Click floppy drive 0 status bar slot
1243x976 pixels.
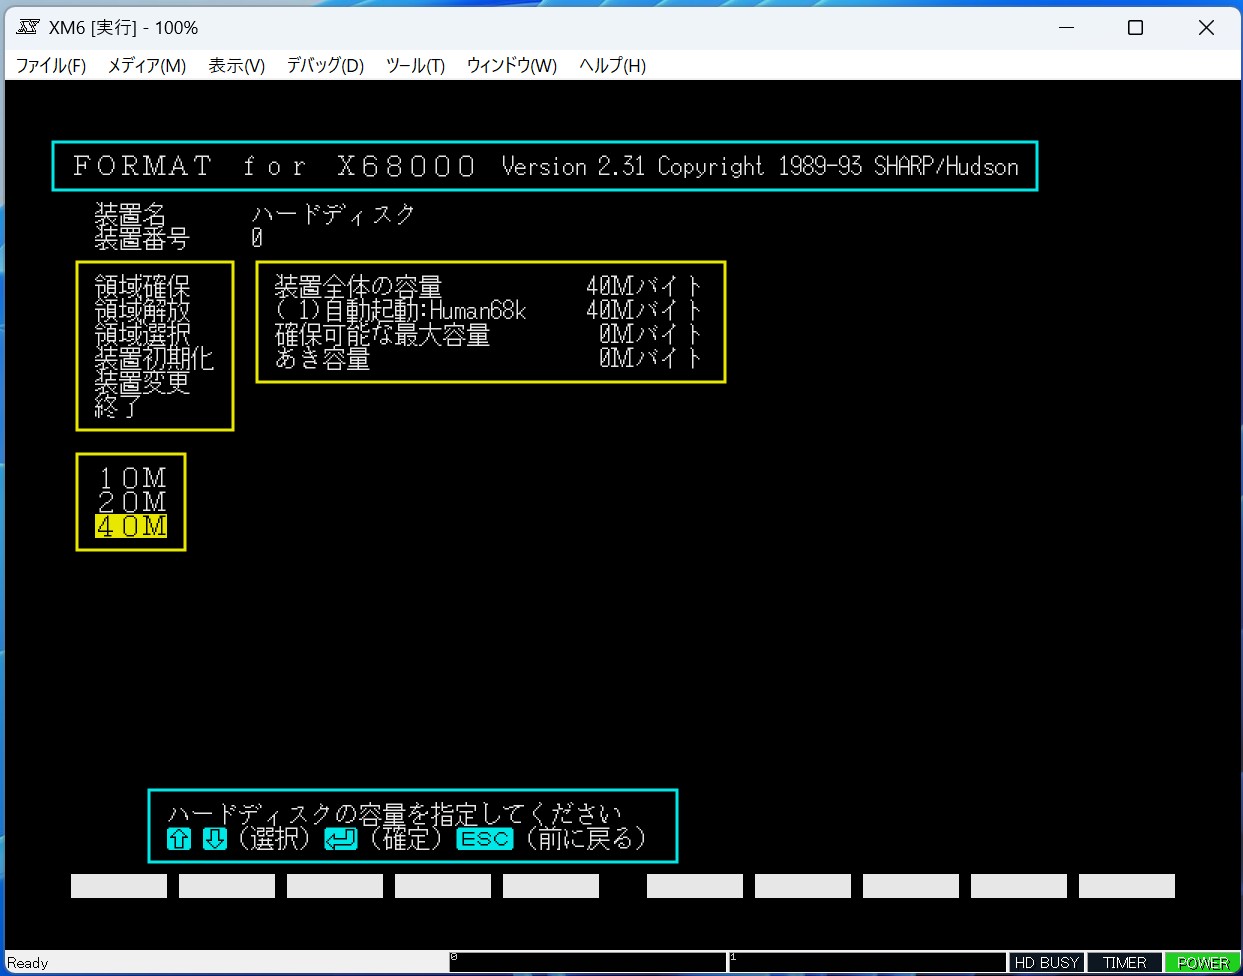pyautogui.click(x=588, y=962)
